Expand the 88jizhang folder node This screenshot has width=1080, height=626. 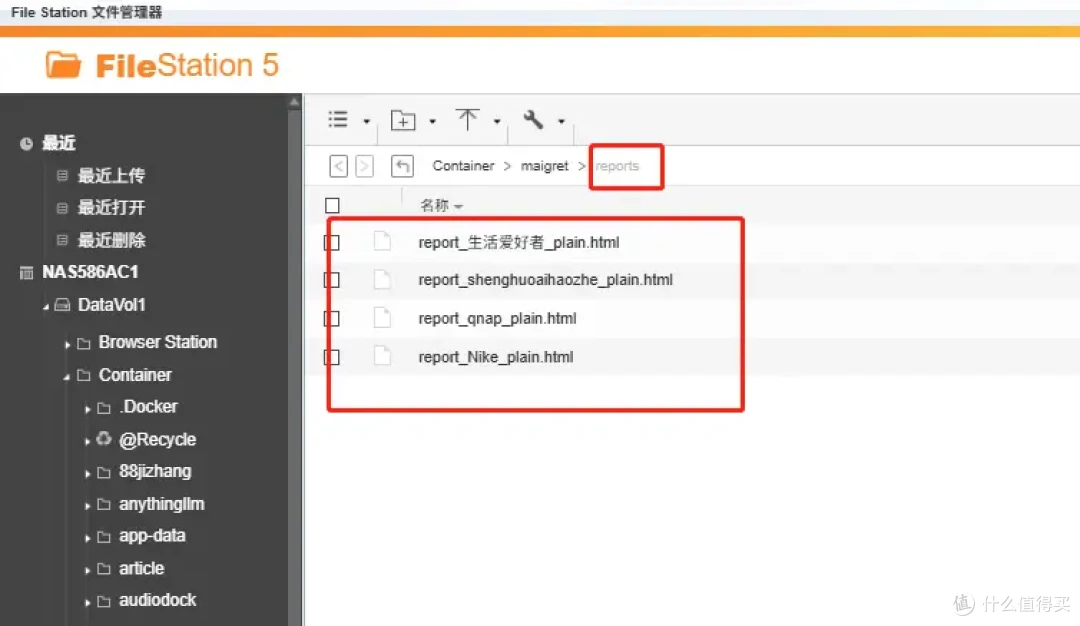tap(87, 474)
